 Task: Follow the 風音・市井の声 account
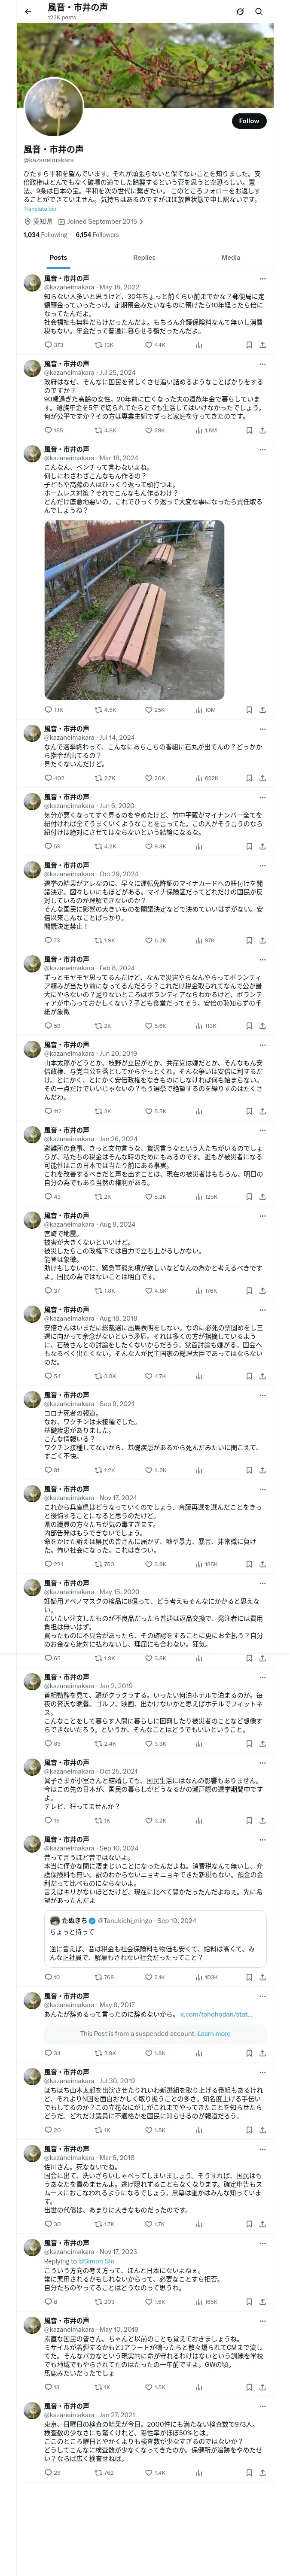click(x=248, y=121)
